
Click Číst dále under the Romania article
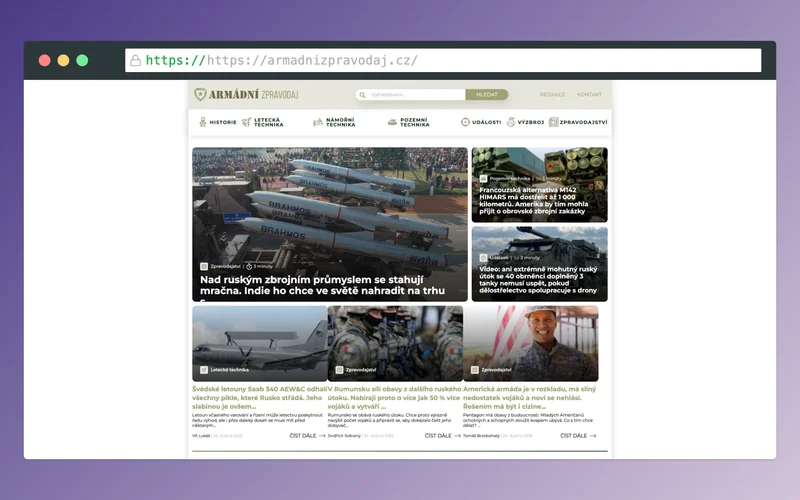coord(442,436)
